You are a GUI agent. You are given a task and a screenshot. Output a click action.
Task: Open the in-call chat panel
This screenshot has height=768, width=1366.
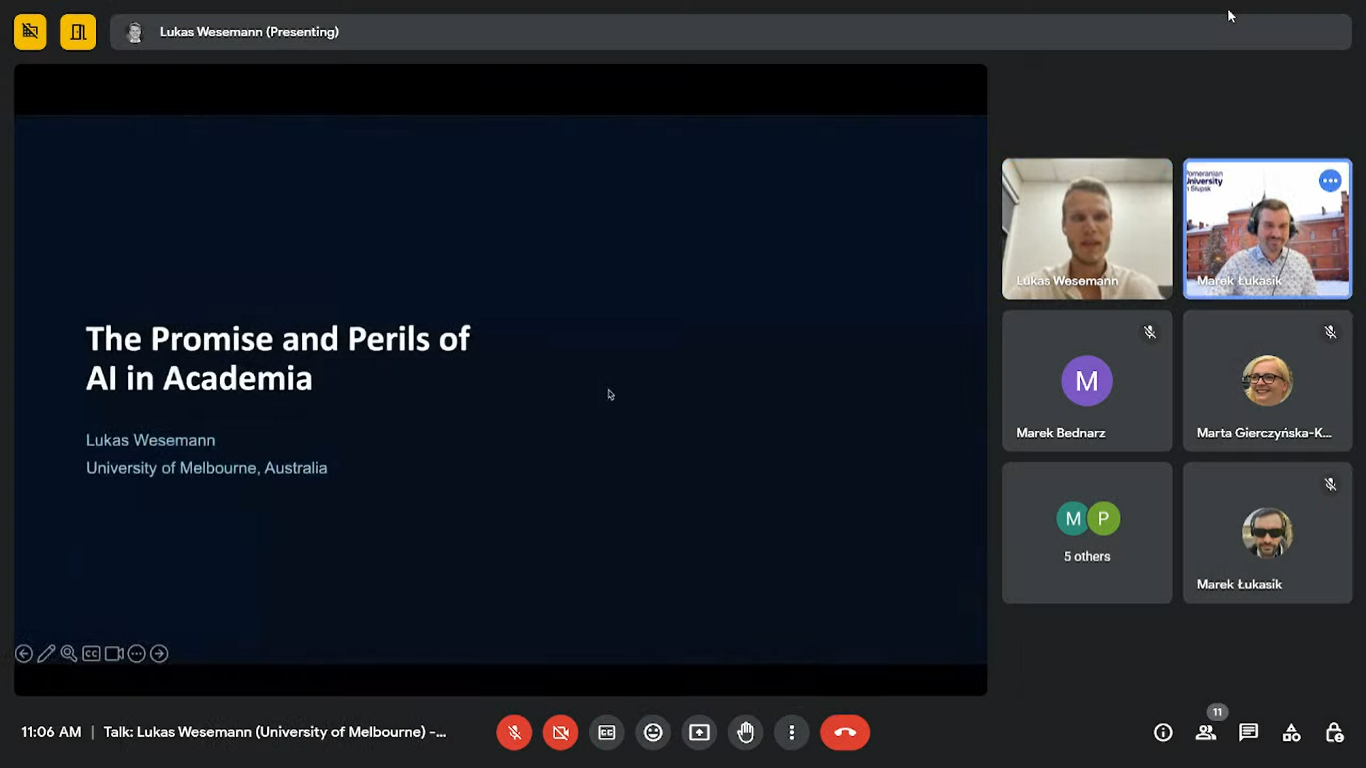(1248, 733)
